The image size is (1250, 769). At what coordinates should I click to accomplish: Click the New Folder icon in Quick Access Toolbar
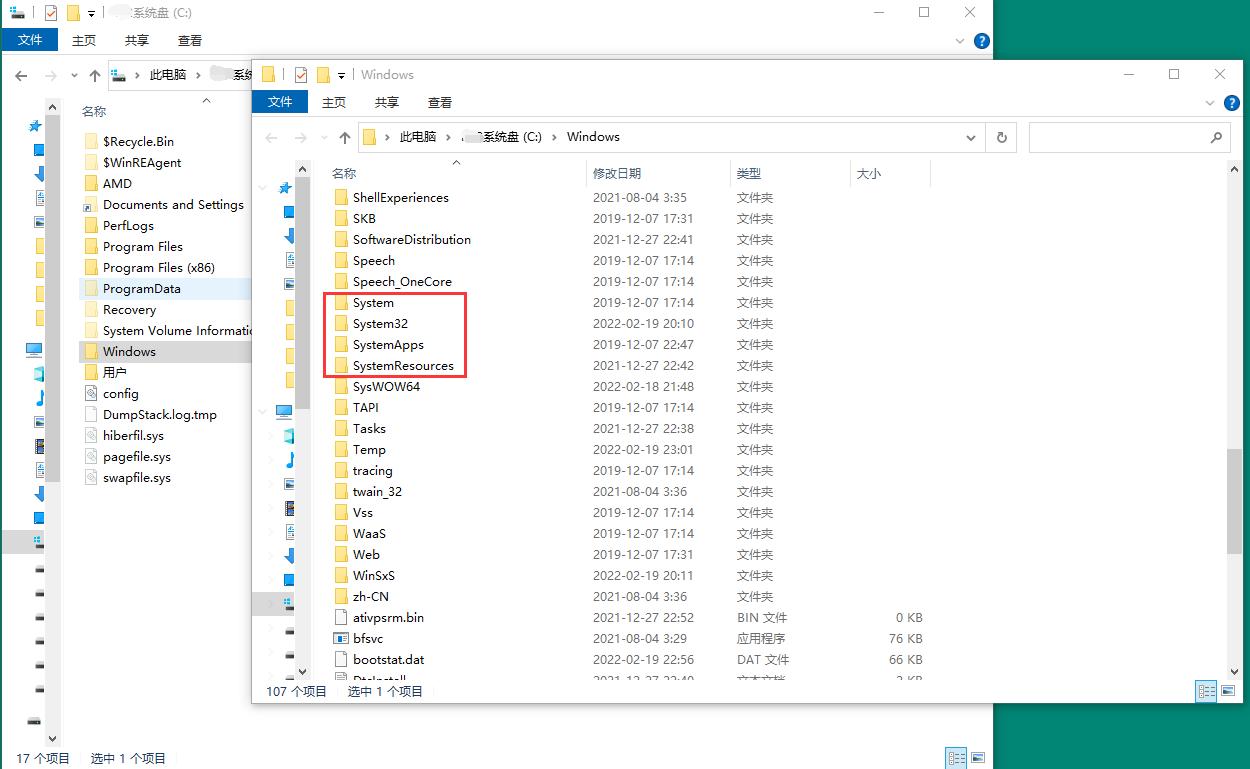pos(324,74)
